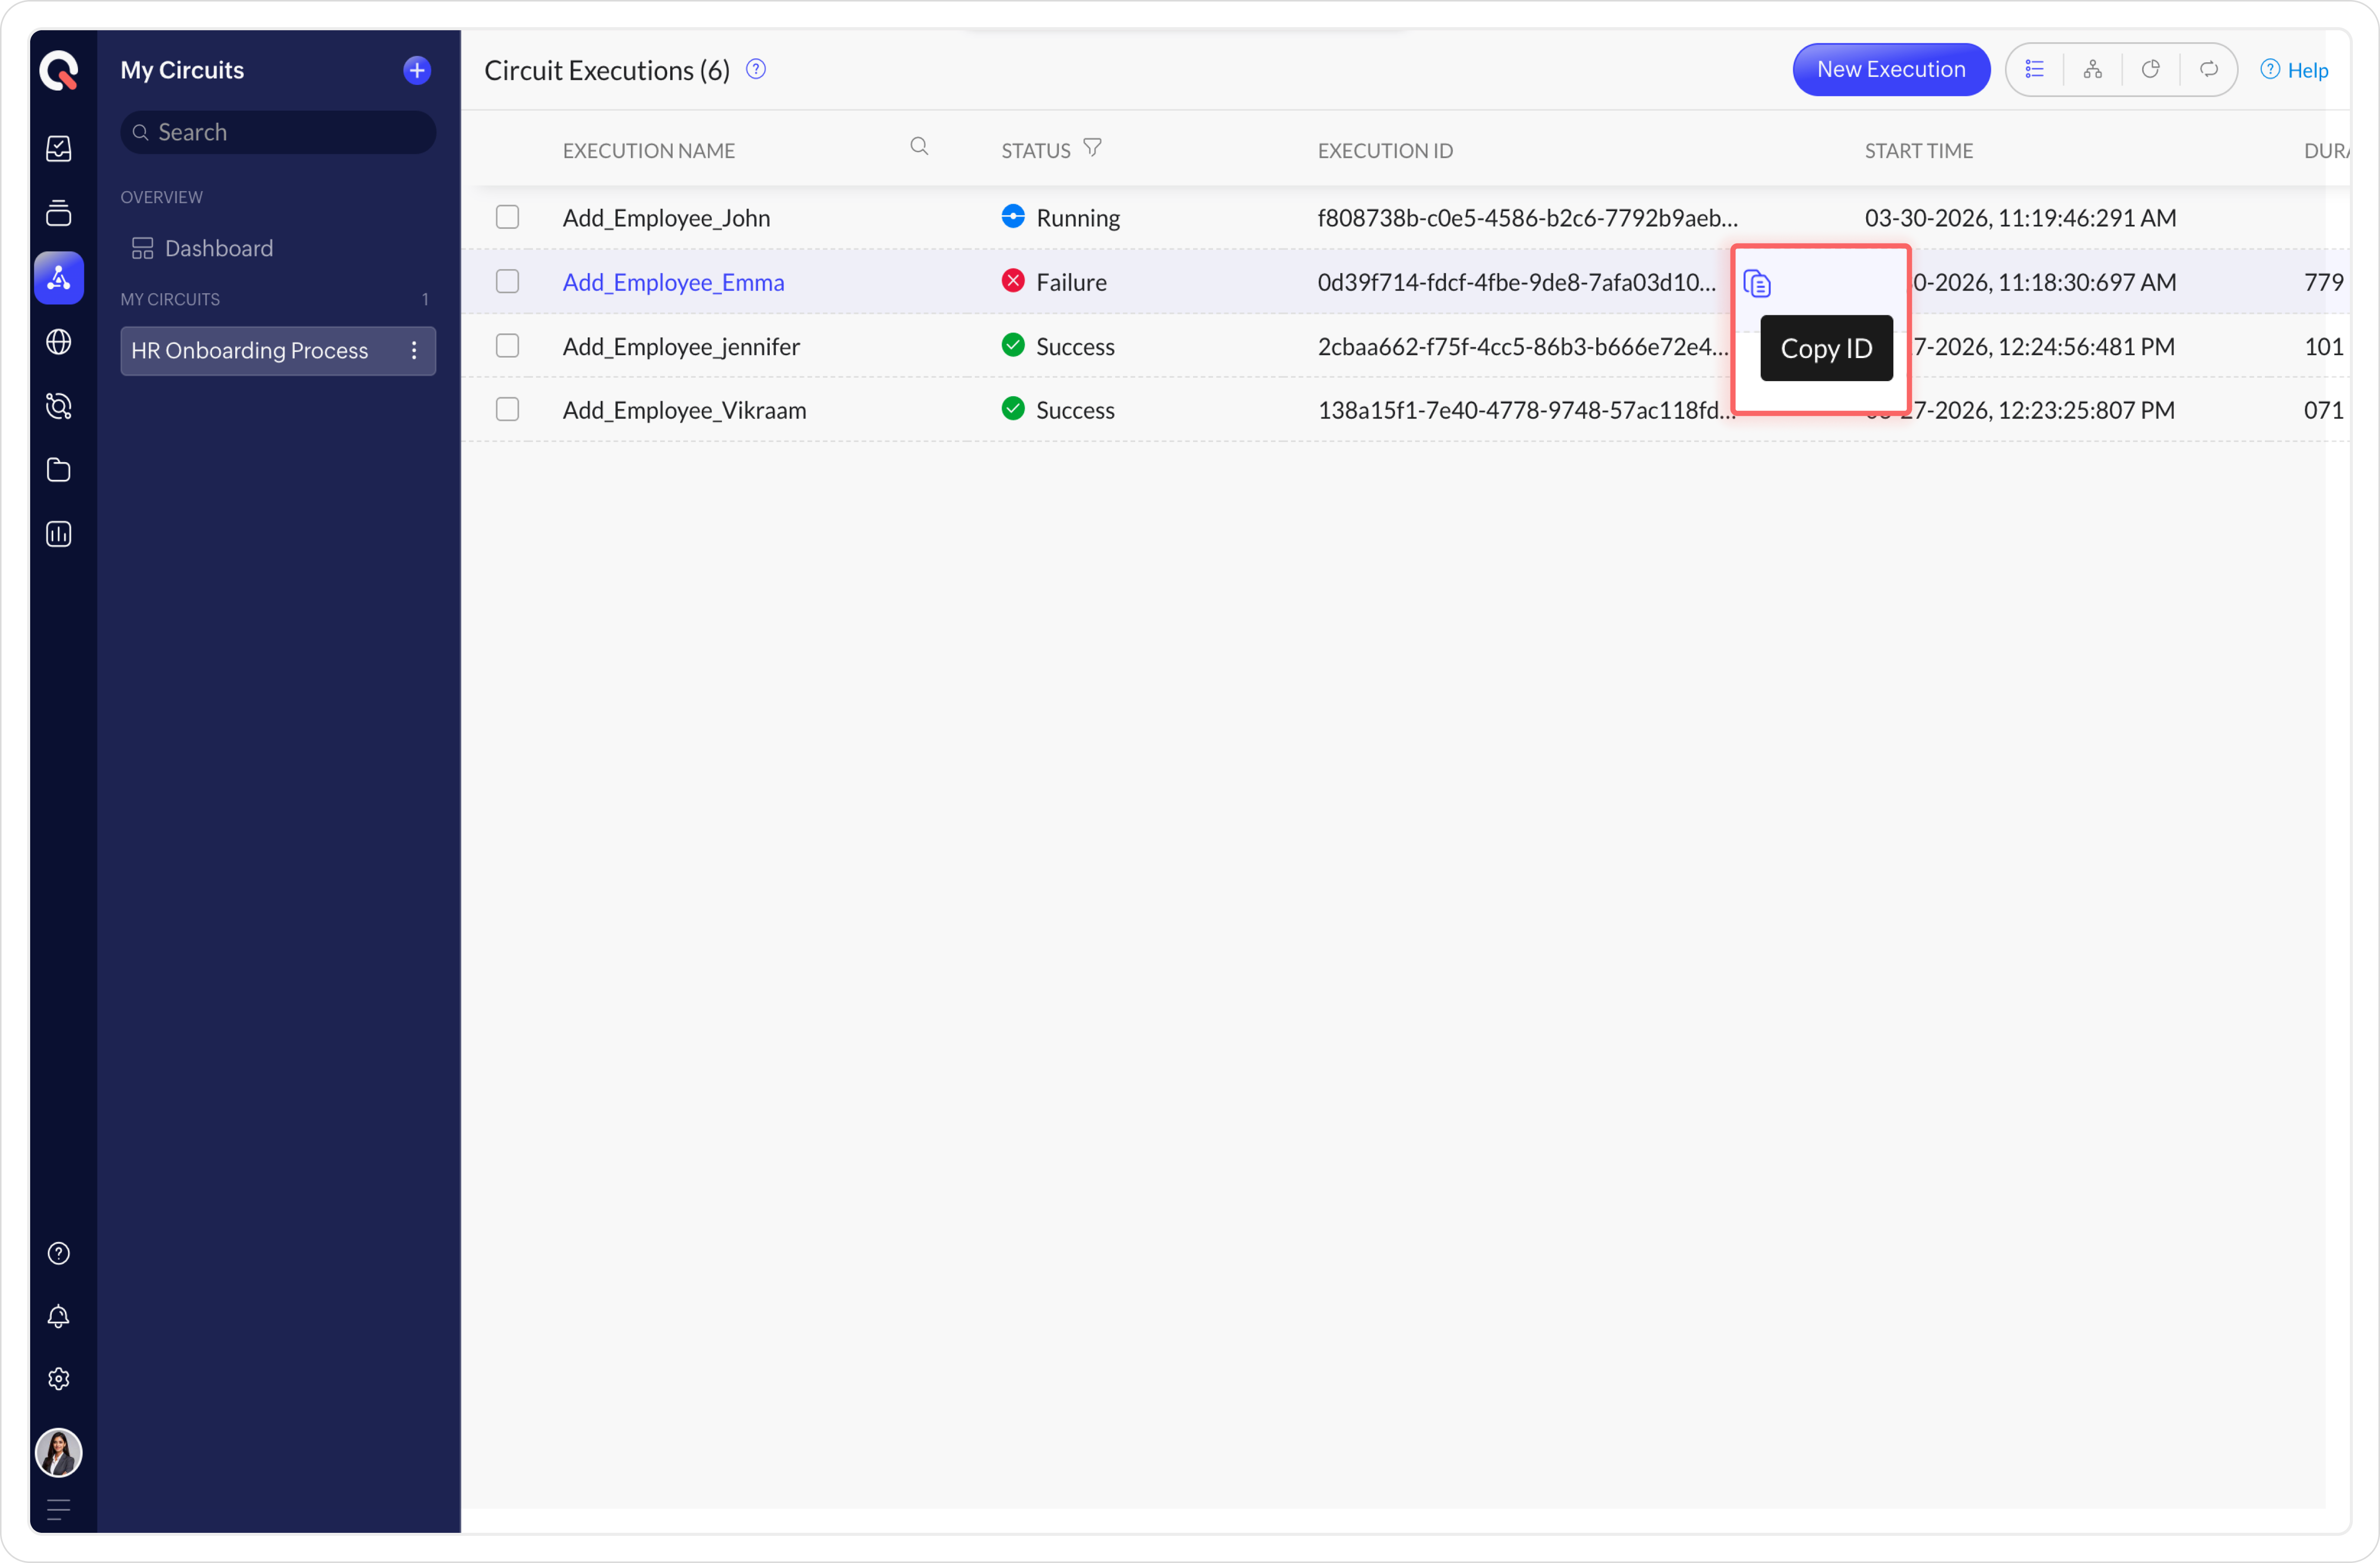The height and width of the screenshot is (1563, 2380).
Task: Open HR Onboarding Process three-dot menu
Action: [x=414, y=350]
